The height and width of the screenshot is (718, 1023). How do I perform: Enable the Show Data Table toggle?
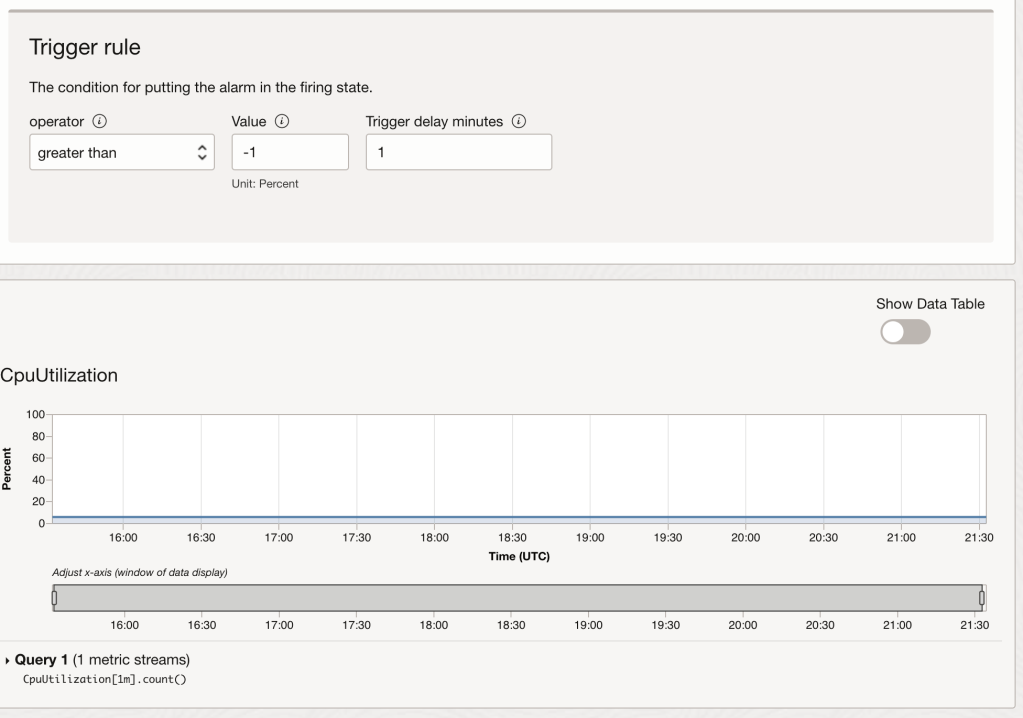[904, 333]
